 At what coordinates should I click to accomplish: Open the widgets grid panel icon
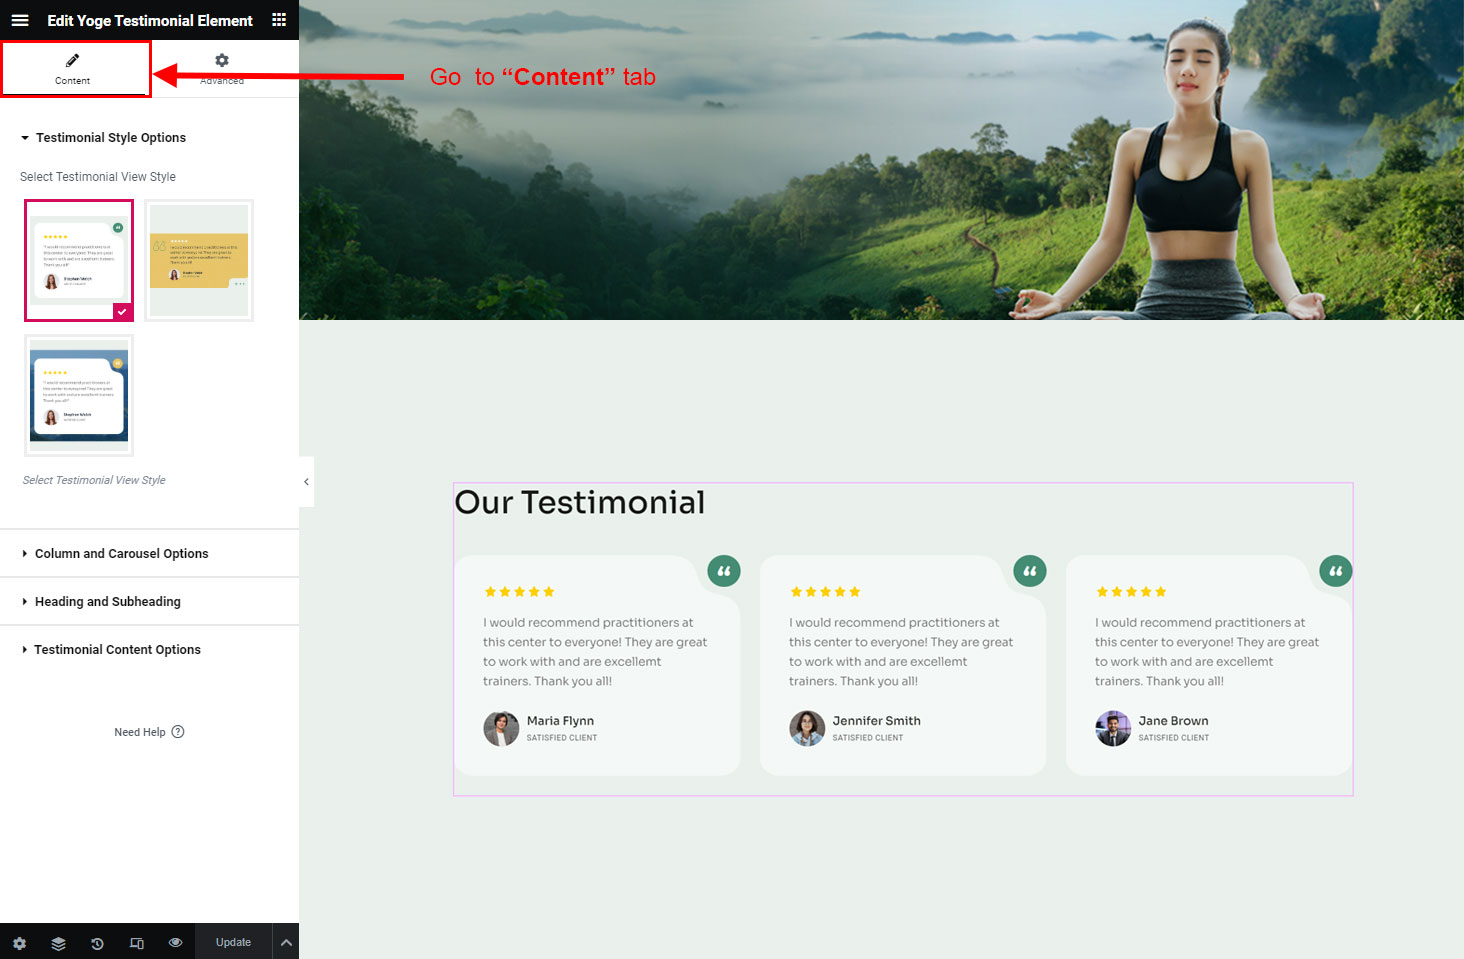(x=279, y=20)
